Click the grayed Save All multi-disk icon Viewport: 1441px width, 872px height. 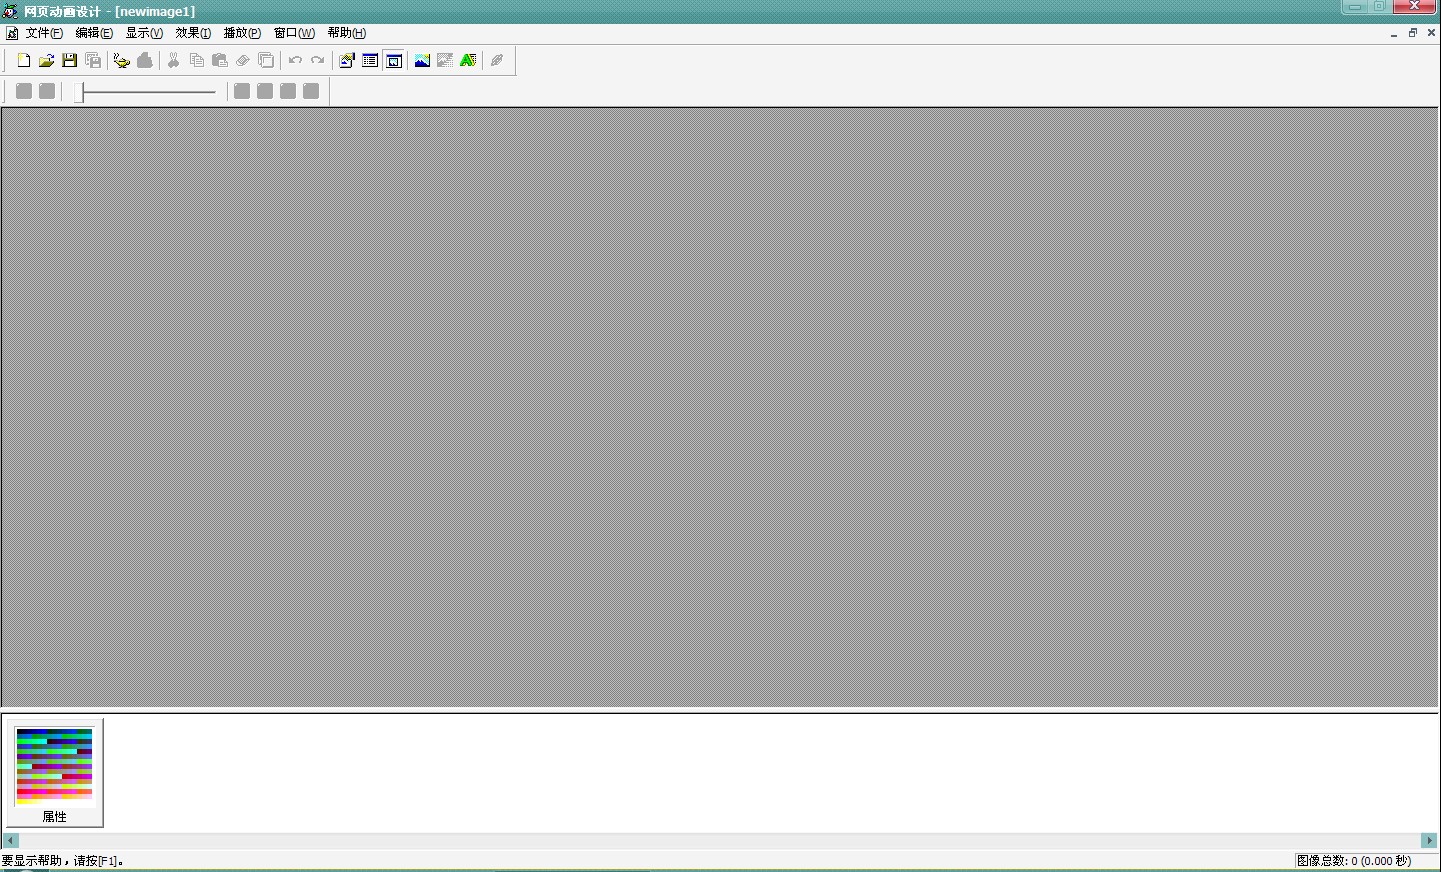point(93,61)
